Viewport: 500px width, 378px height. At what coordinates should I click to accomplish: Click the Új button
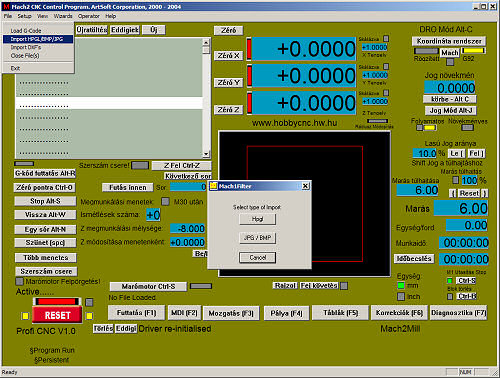click(x=154, y=30)
